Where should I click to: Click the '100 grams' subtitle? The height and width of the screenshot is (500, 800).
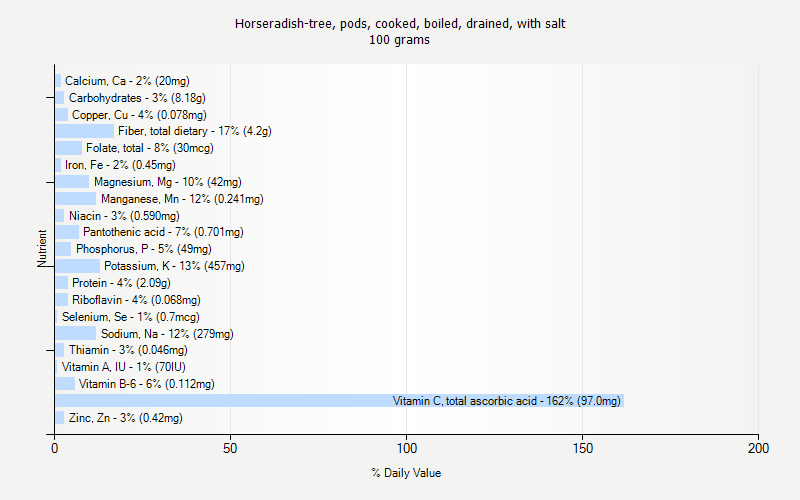[x=399, y=40]
